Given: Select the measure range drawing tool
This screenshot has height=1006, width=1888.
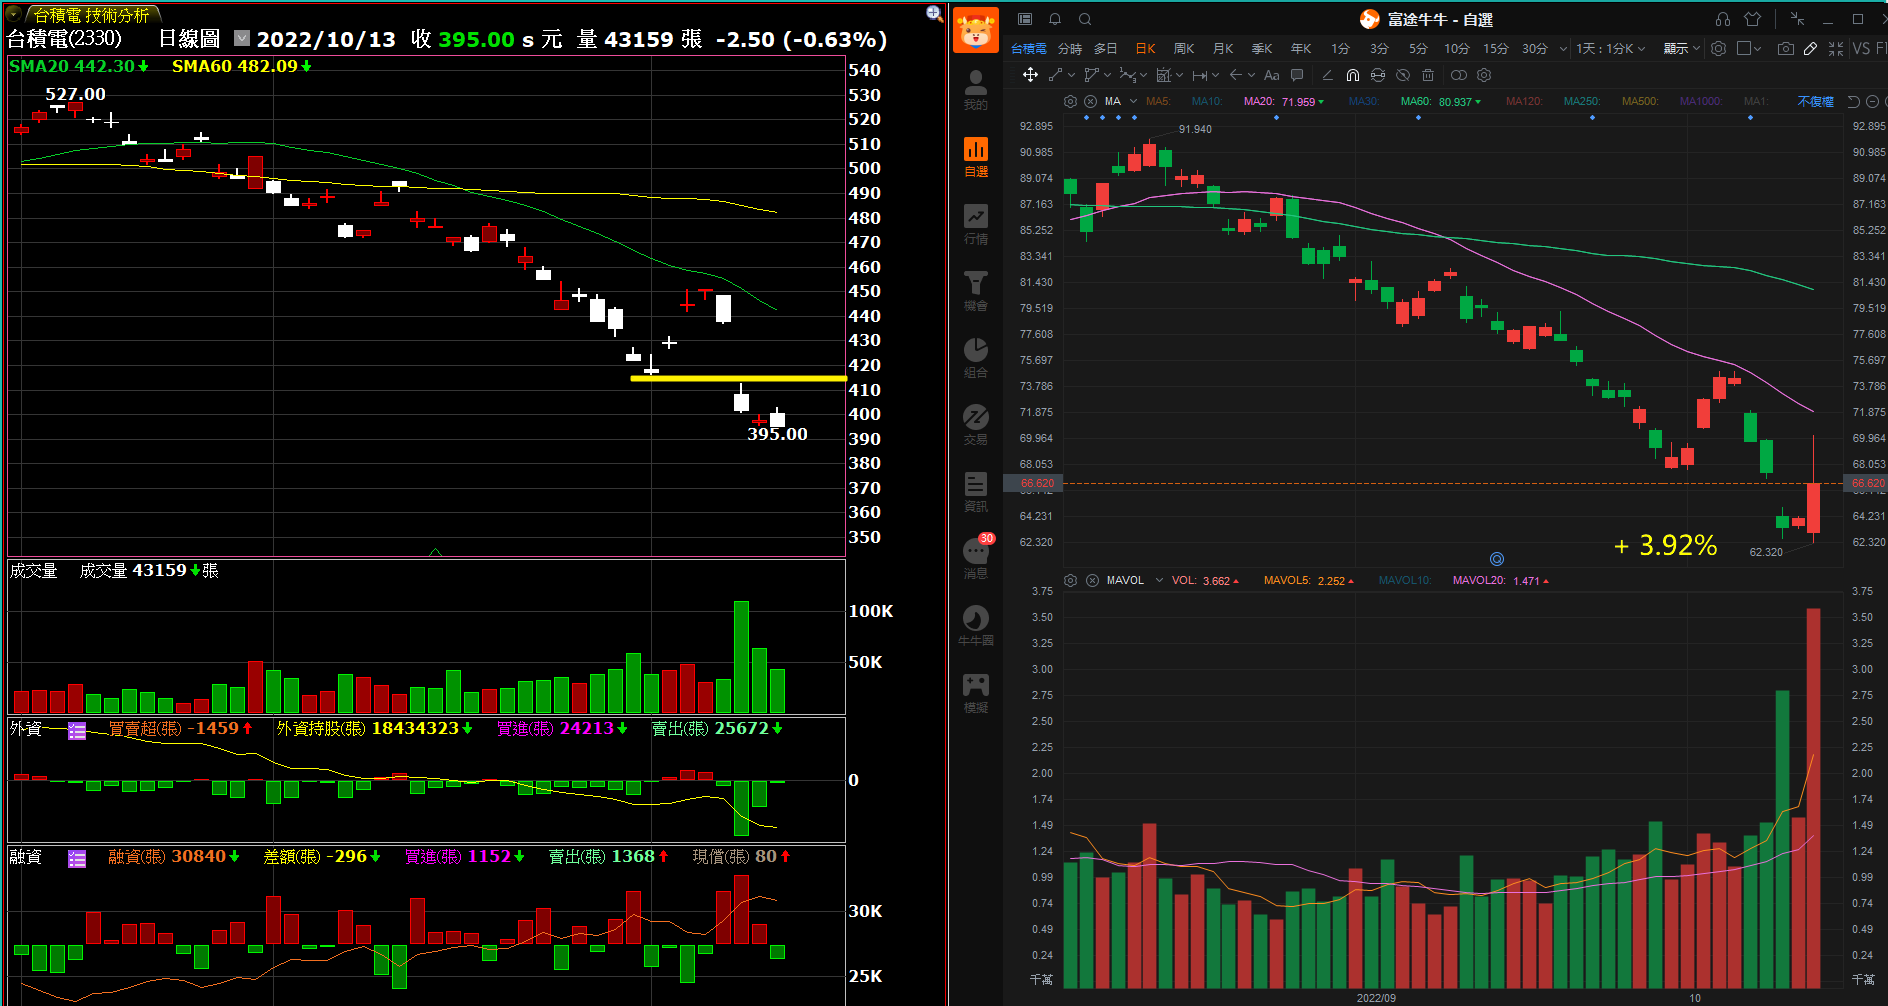Looking at the screenshot, I should (1164, 75).
